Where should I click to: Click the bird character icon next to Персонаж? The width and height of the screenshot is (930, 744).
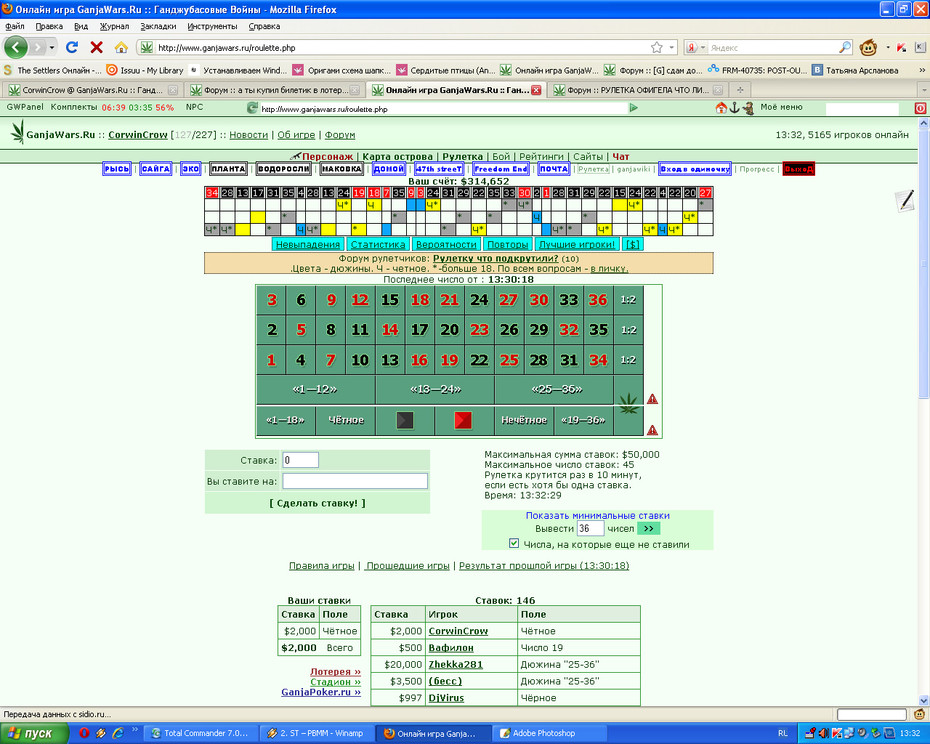[x=295, y=156]
